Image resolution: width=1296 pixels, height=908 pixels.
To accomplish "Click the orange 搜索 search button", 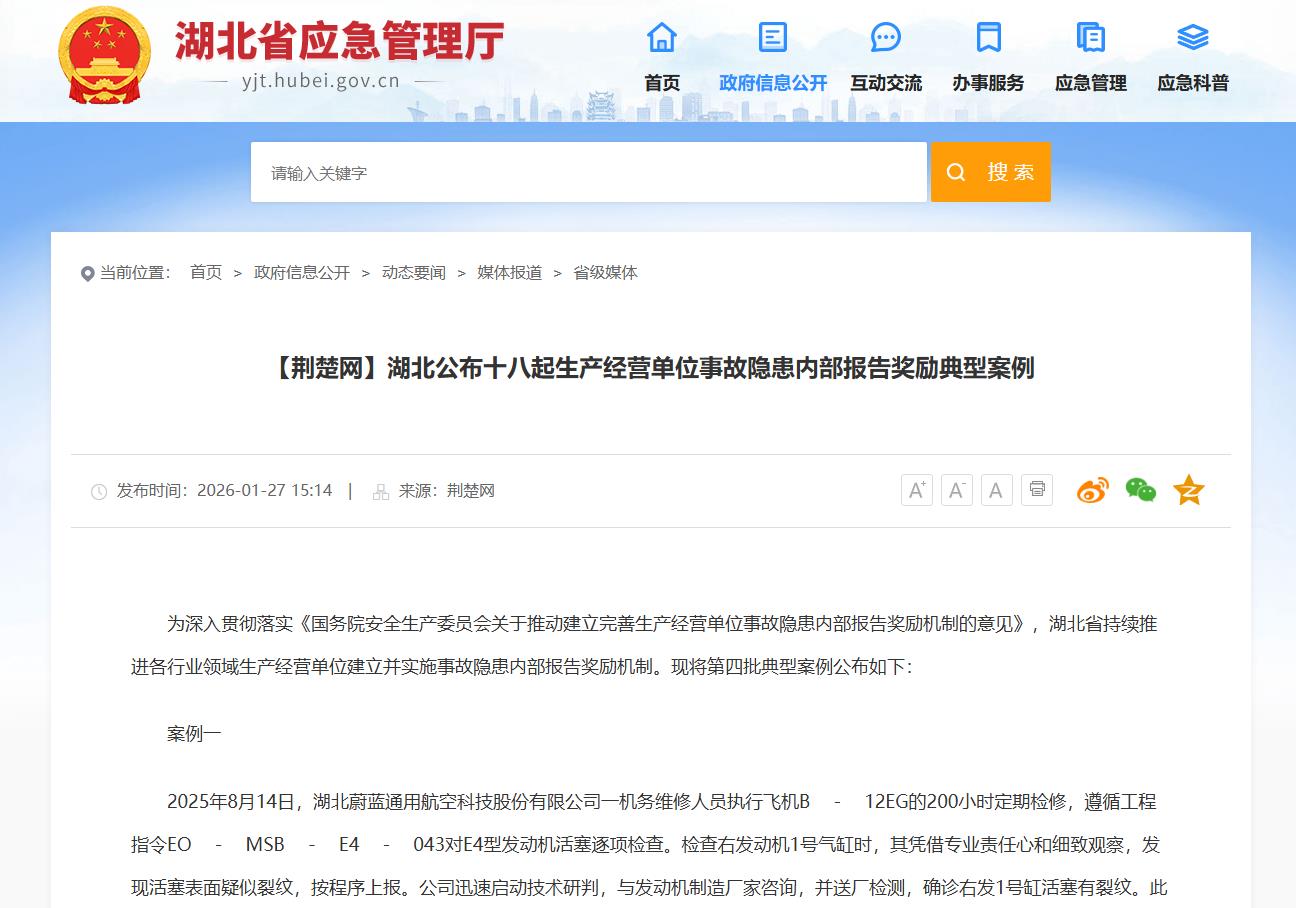I will 990,172.
